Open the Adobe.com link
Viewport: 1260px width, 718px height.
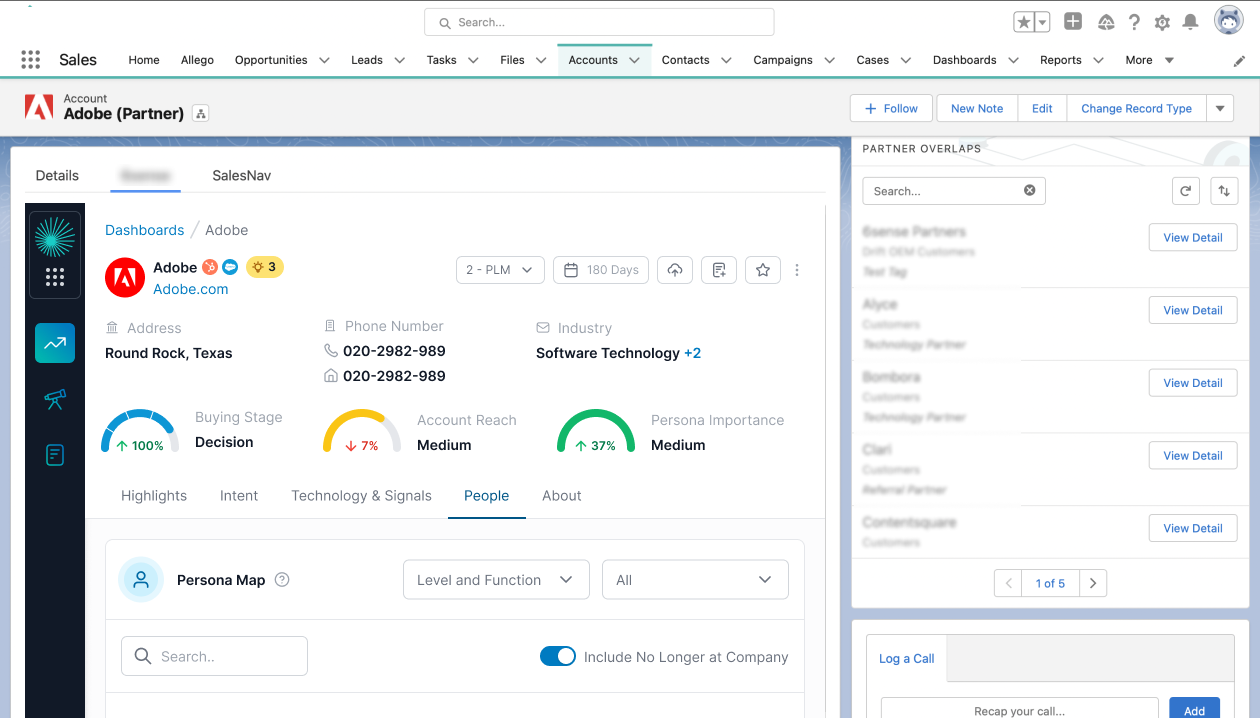click(190, 289)
